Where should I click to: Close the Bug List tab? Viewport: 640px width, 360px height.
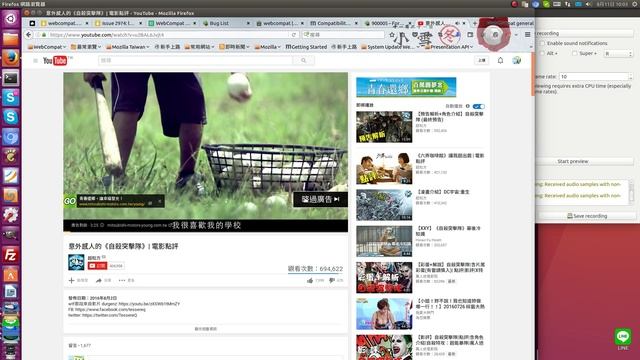coord(248,23)
